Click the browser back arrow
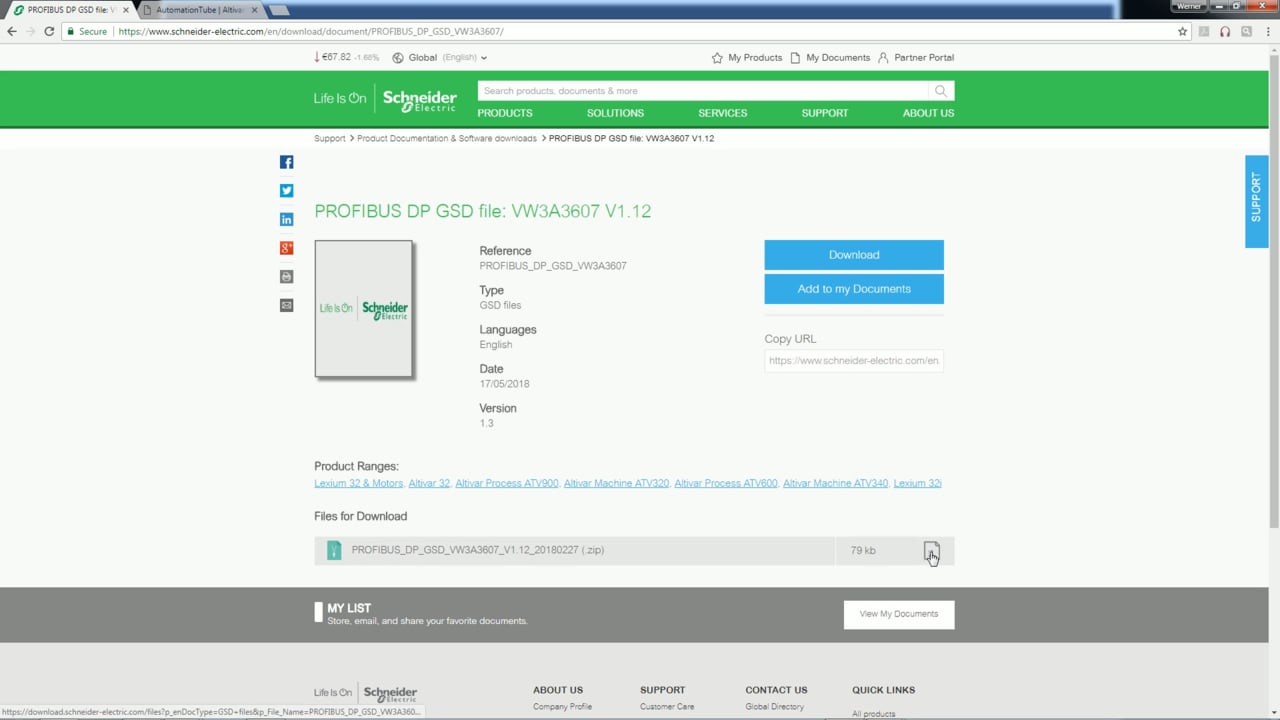Image resolution: width=1280 pixels, height=720 pixels. tap(12, 31)
